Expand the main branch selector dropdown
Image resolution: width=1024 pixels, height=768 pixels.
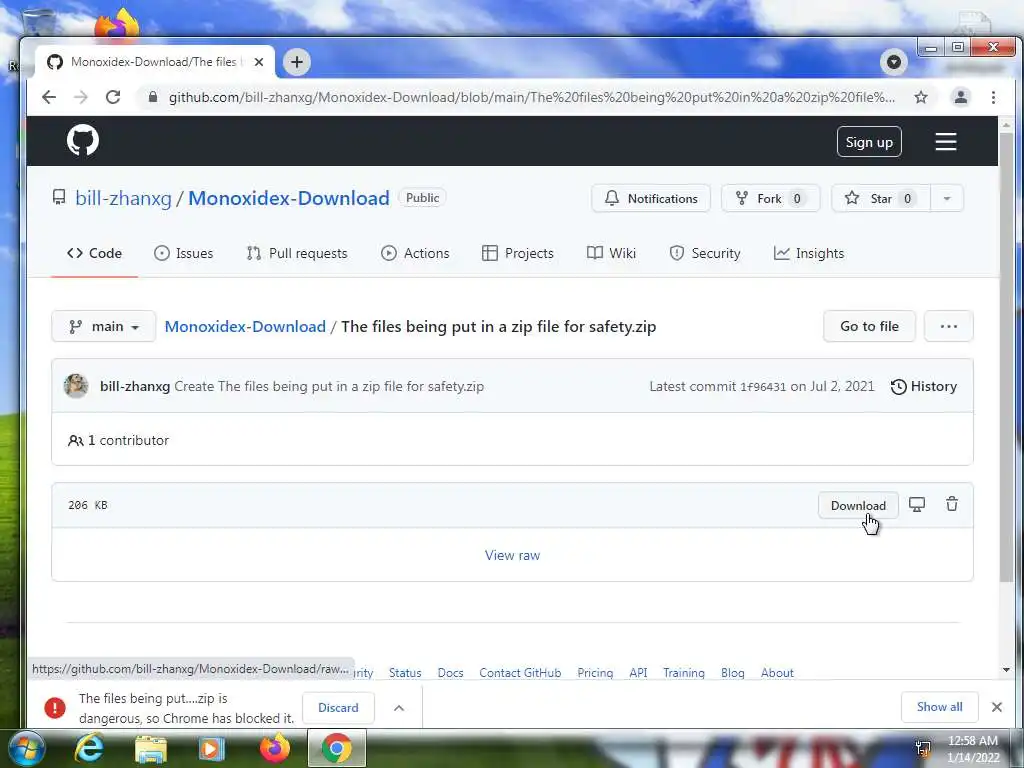click(x=104, y=326)
